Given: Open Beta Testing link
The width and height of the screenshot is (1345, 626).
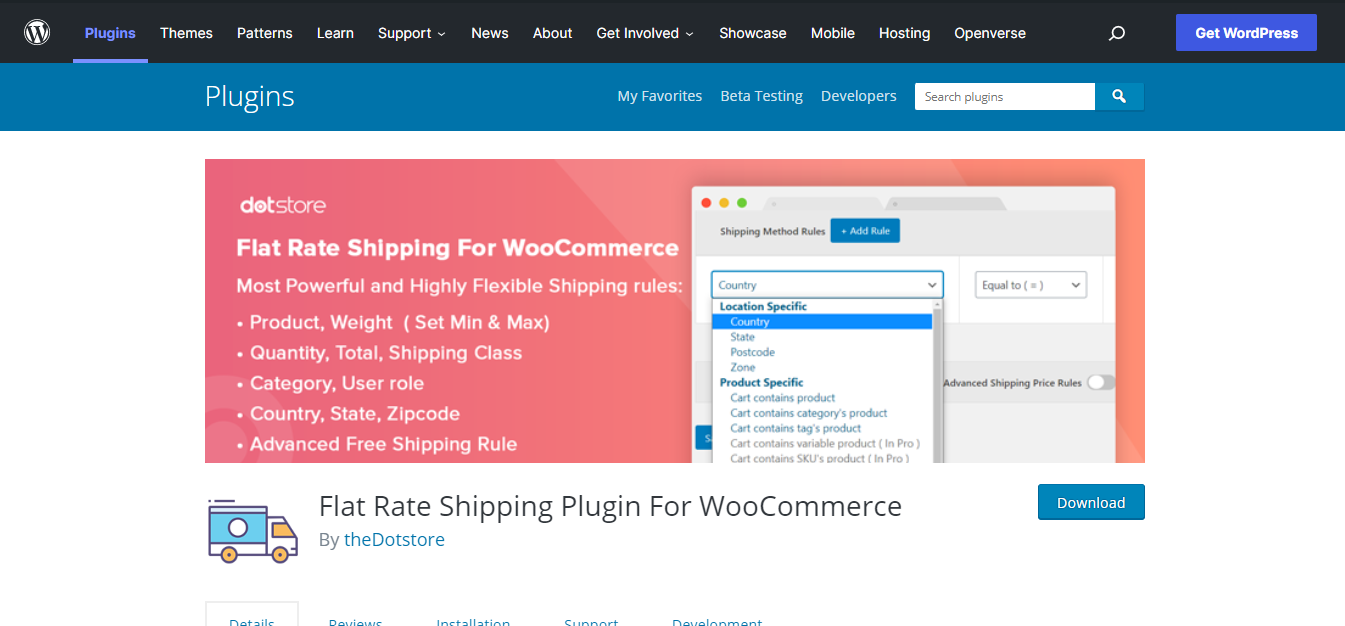Looking at the screenshot, I should tap(762, 96).
